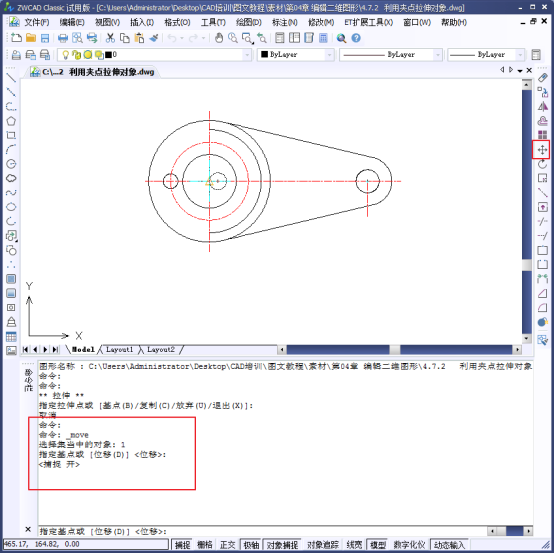Select the Move tool in right toolbar
554x553 pixels.
tap(542, 150)
